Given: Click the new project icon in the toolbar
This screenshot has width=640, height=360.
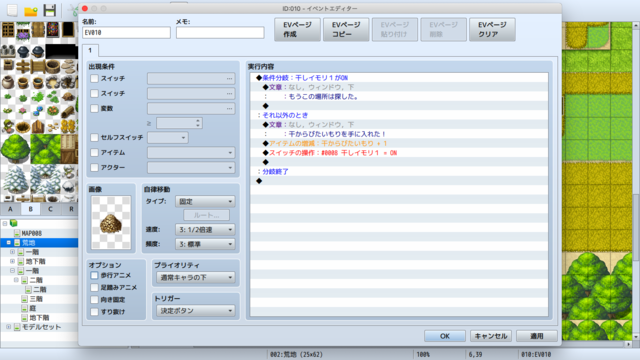Looking at the screenshot, I should 13,10.
